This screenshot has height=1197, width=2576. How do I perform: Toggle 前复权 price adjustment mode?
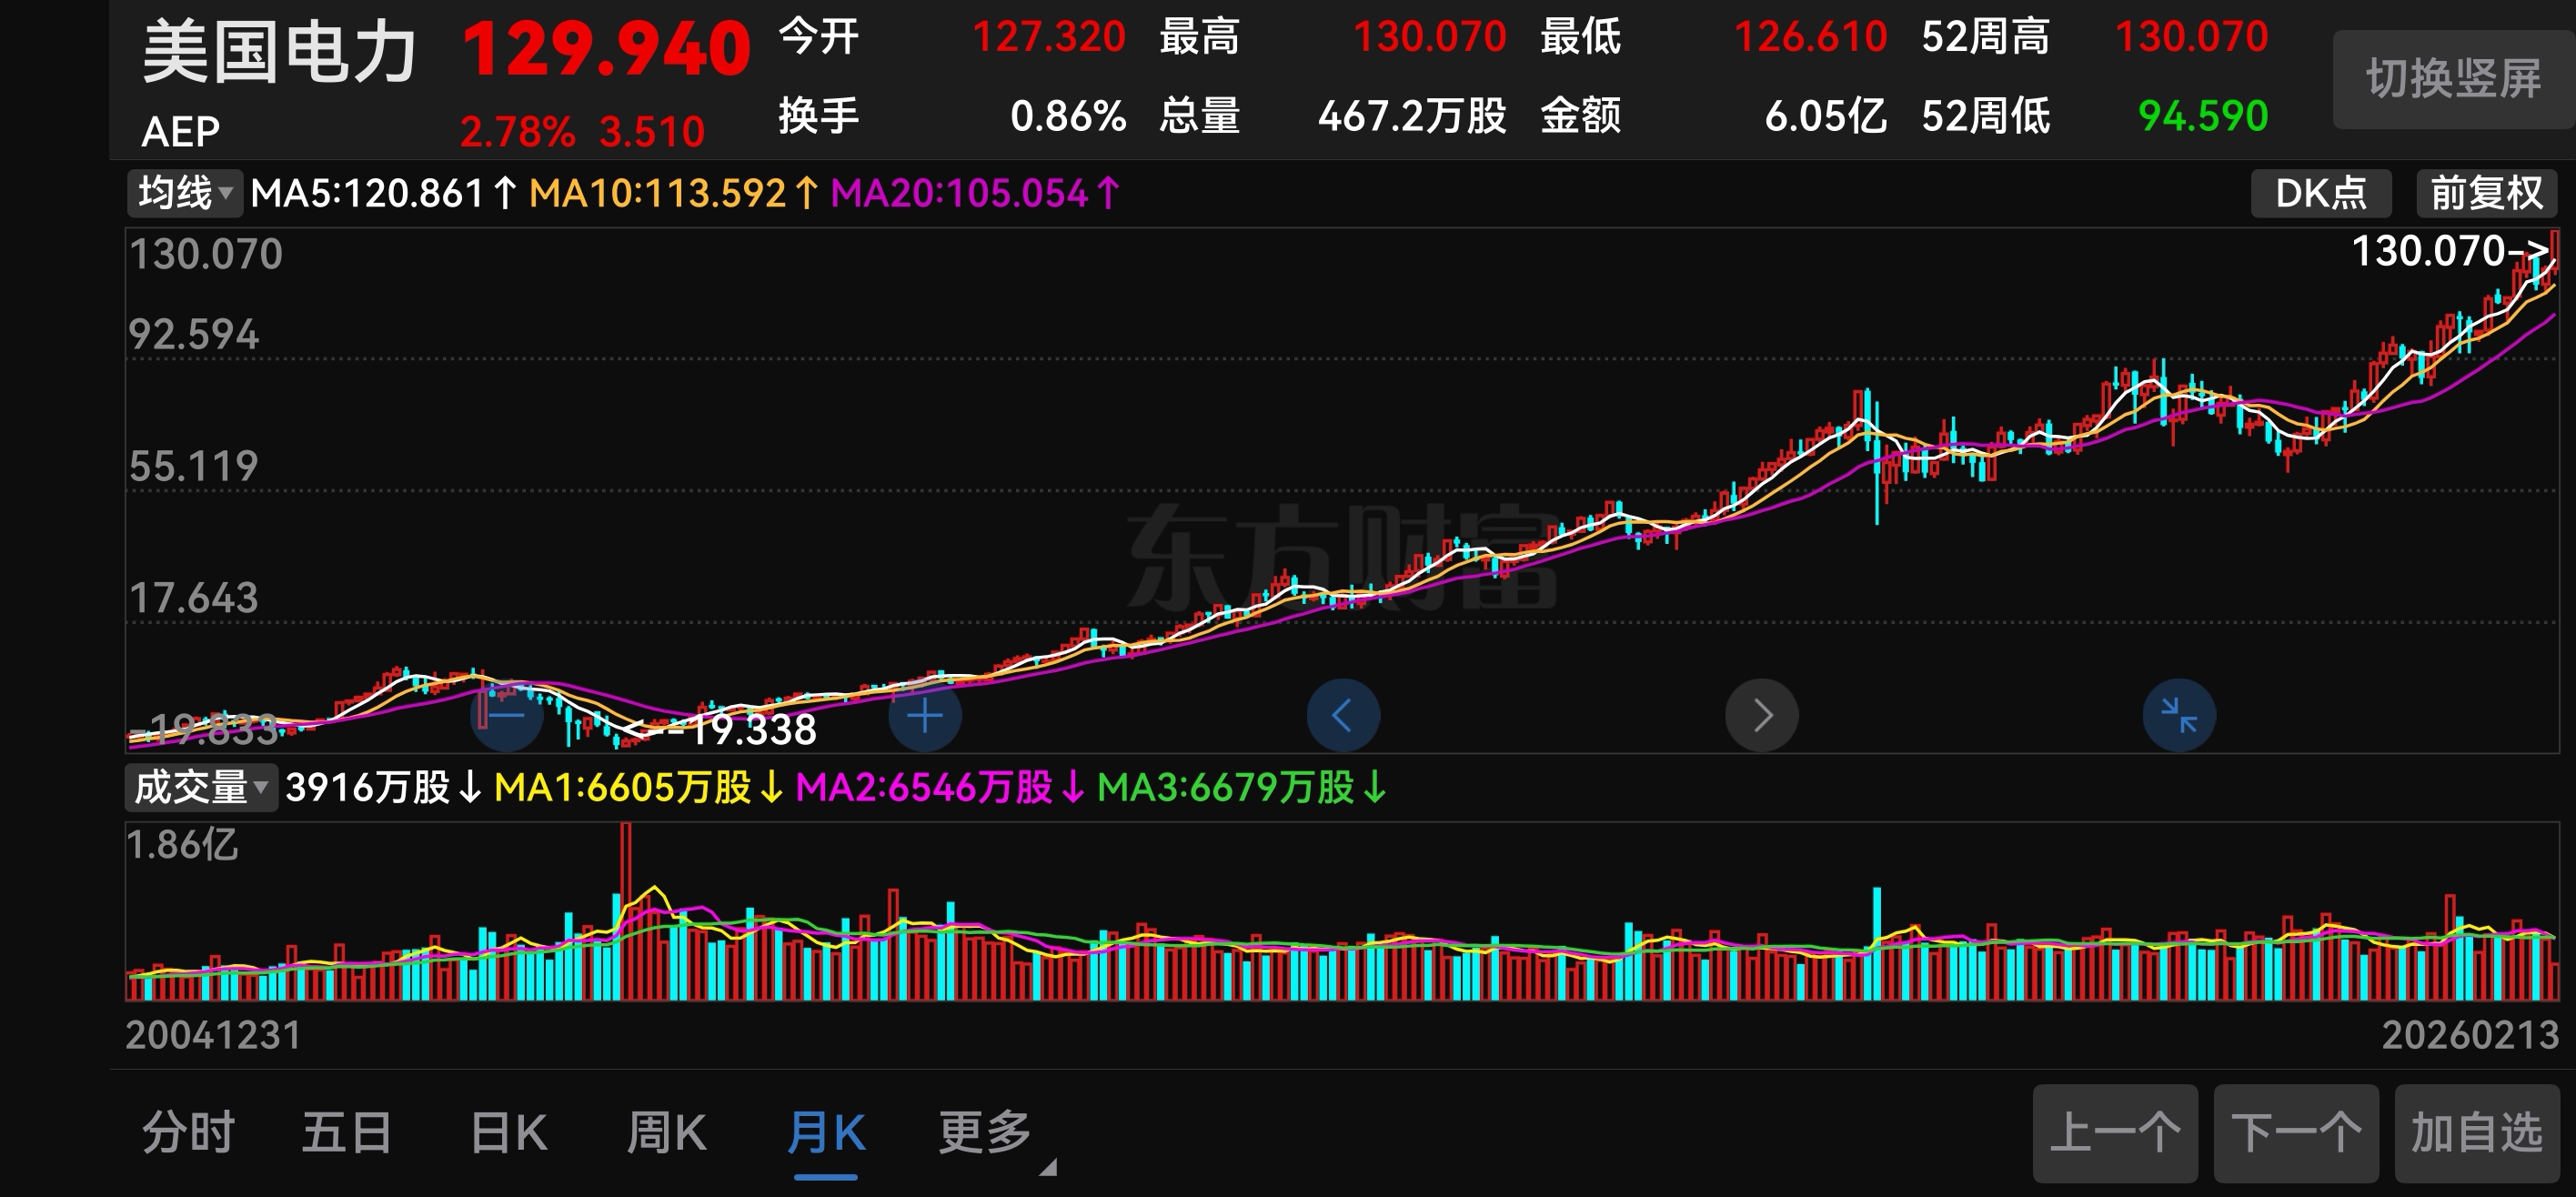(2486, 193)
